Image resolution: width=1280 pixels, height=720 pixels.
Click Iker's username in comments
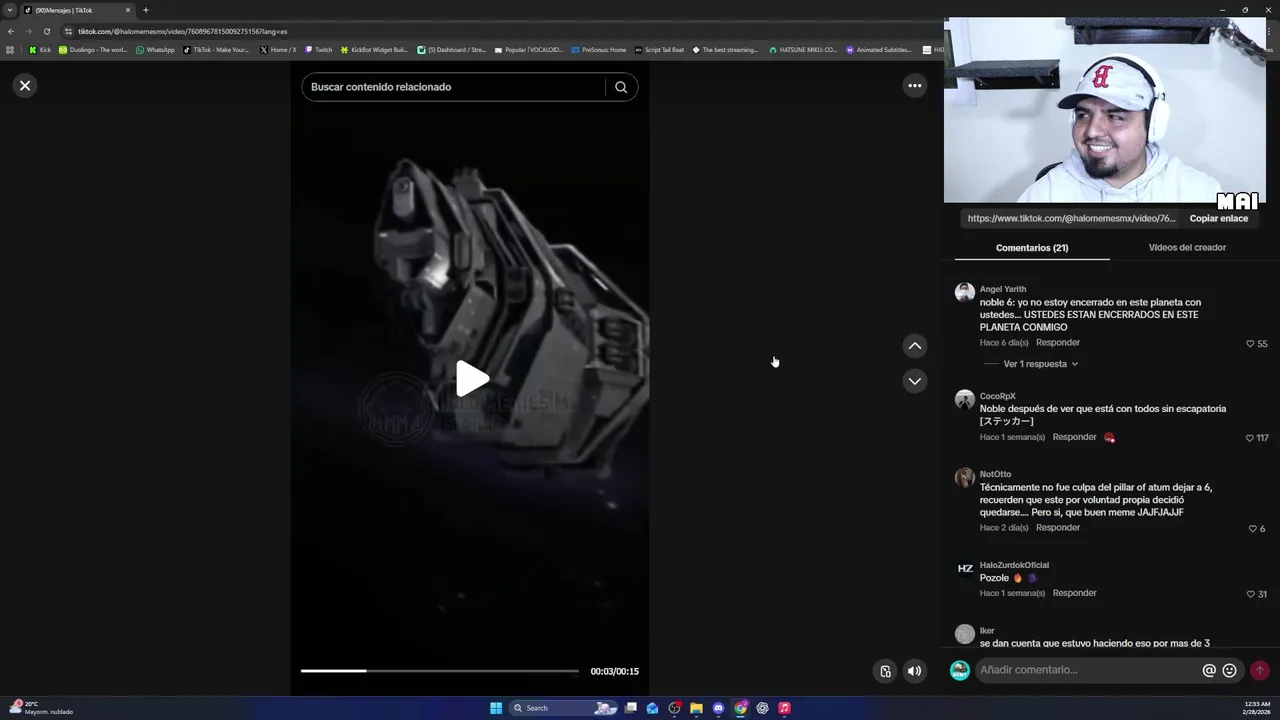pyautogui.click(x=987, y=631)
